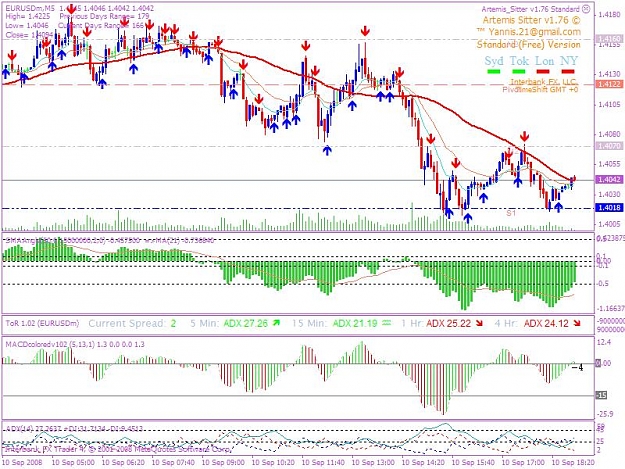Click the Lon session label
Screen dimensions: 625x469
point(544,61)
